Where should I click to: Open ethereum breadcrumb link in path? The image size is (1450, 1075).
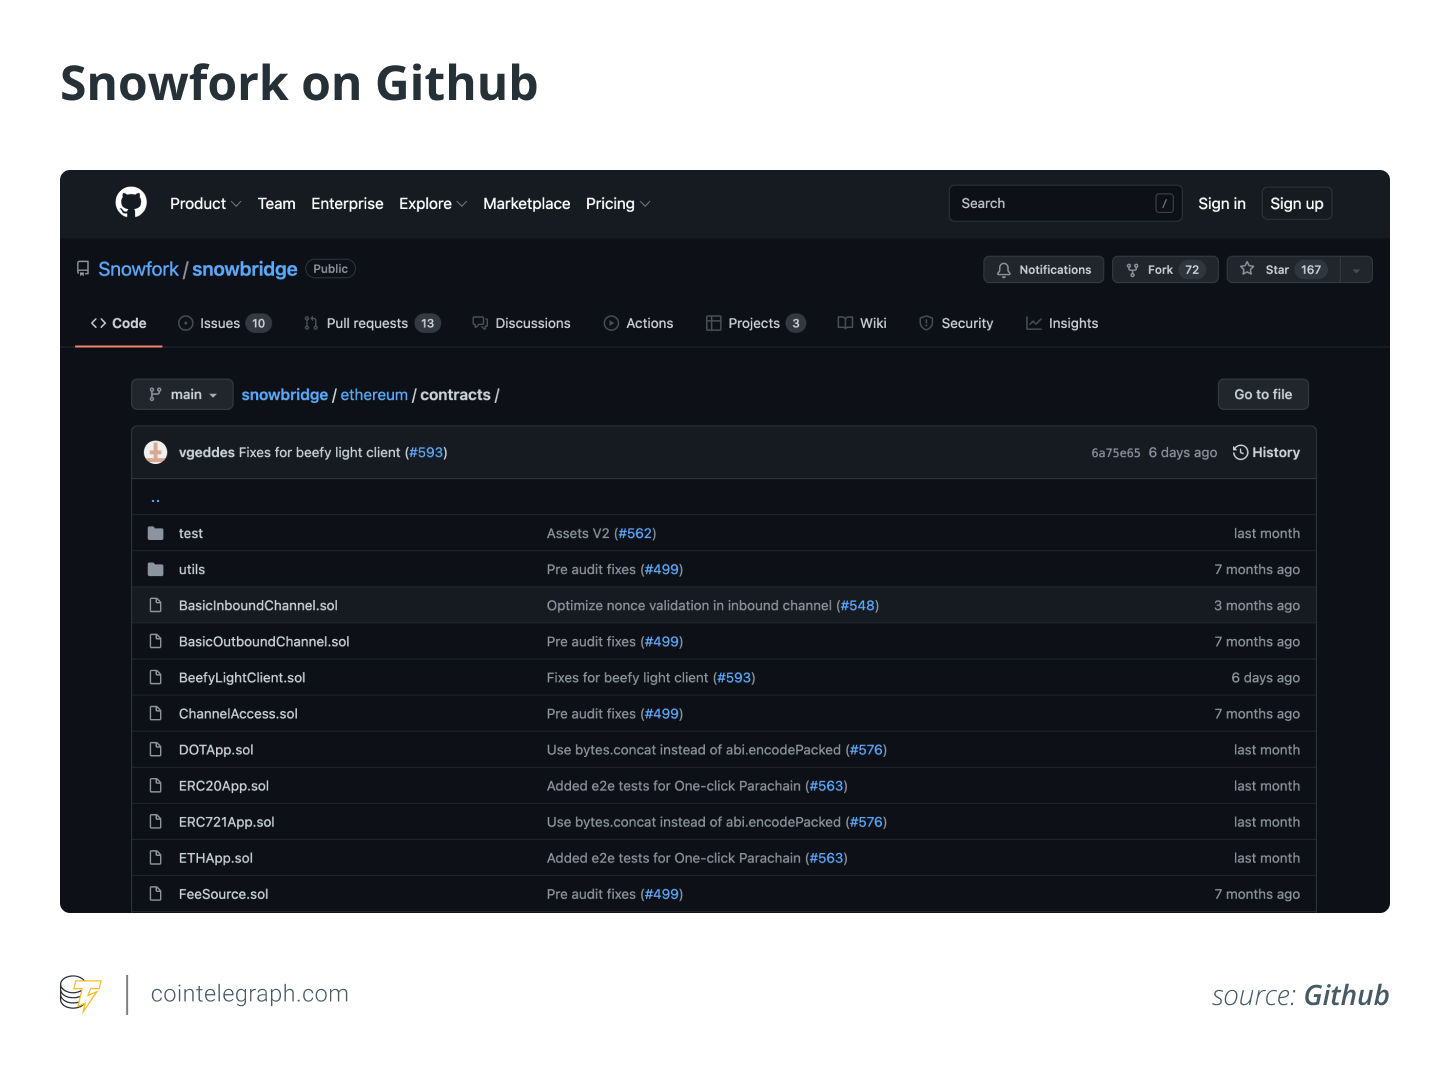[374, 394]
